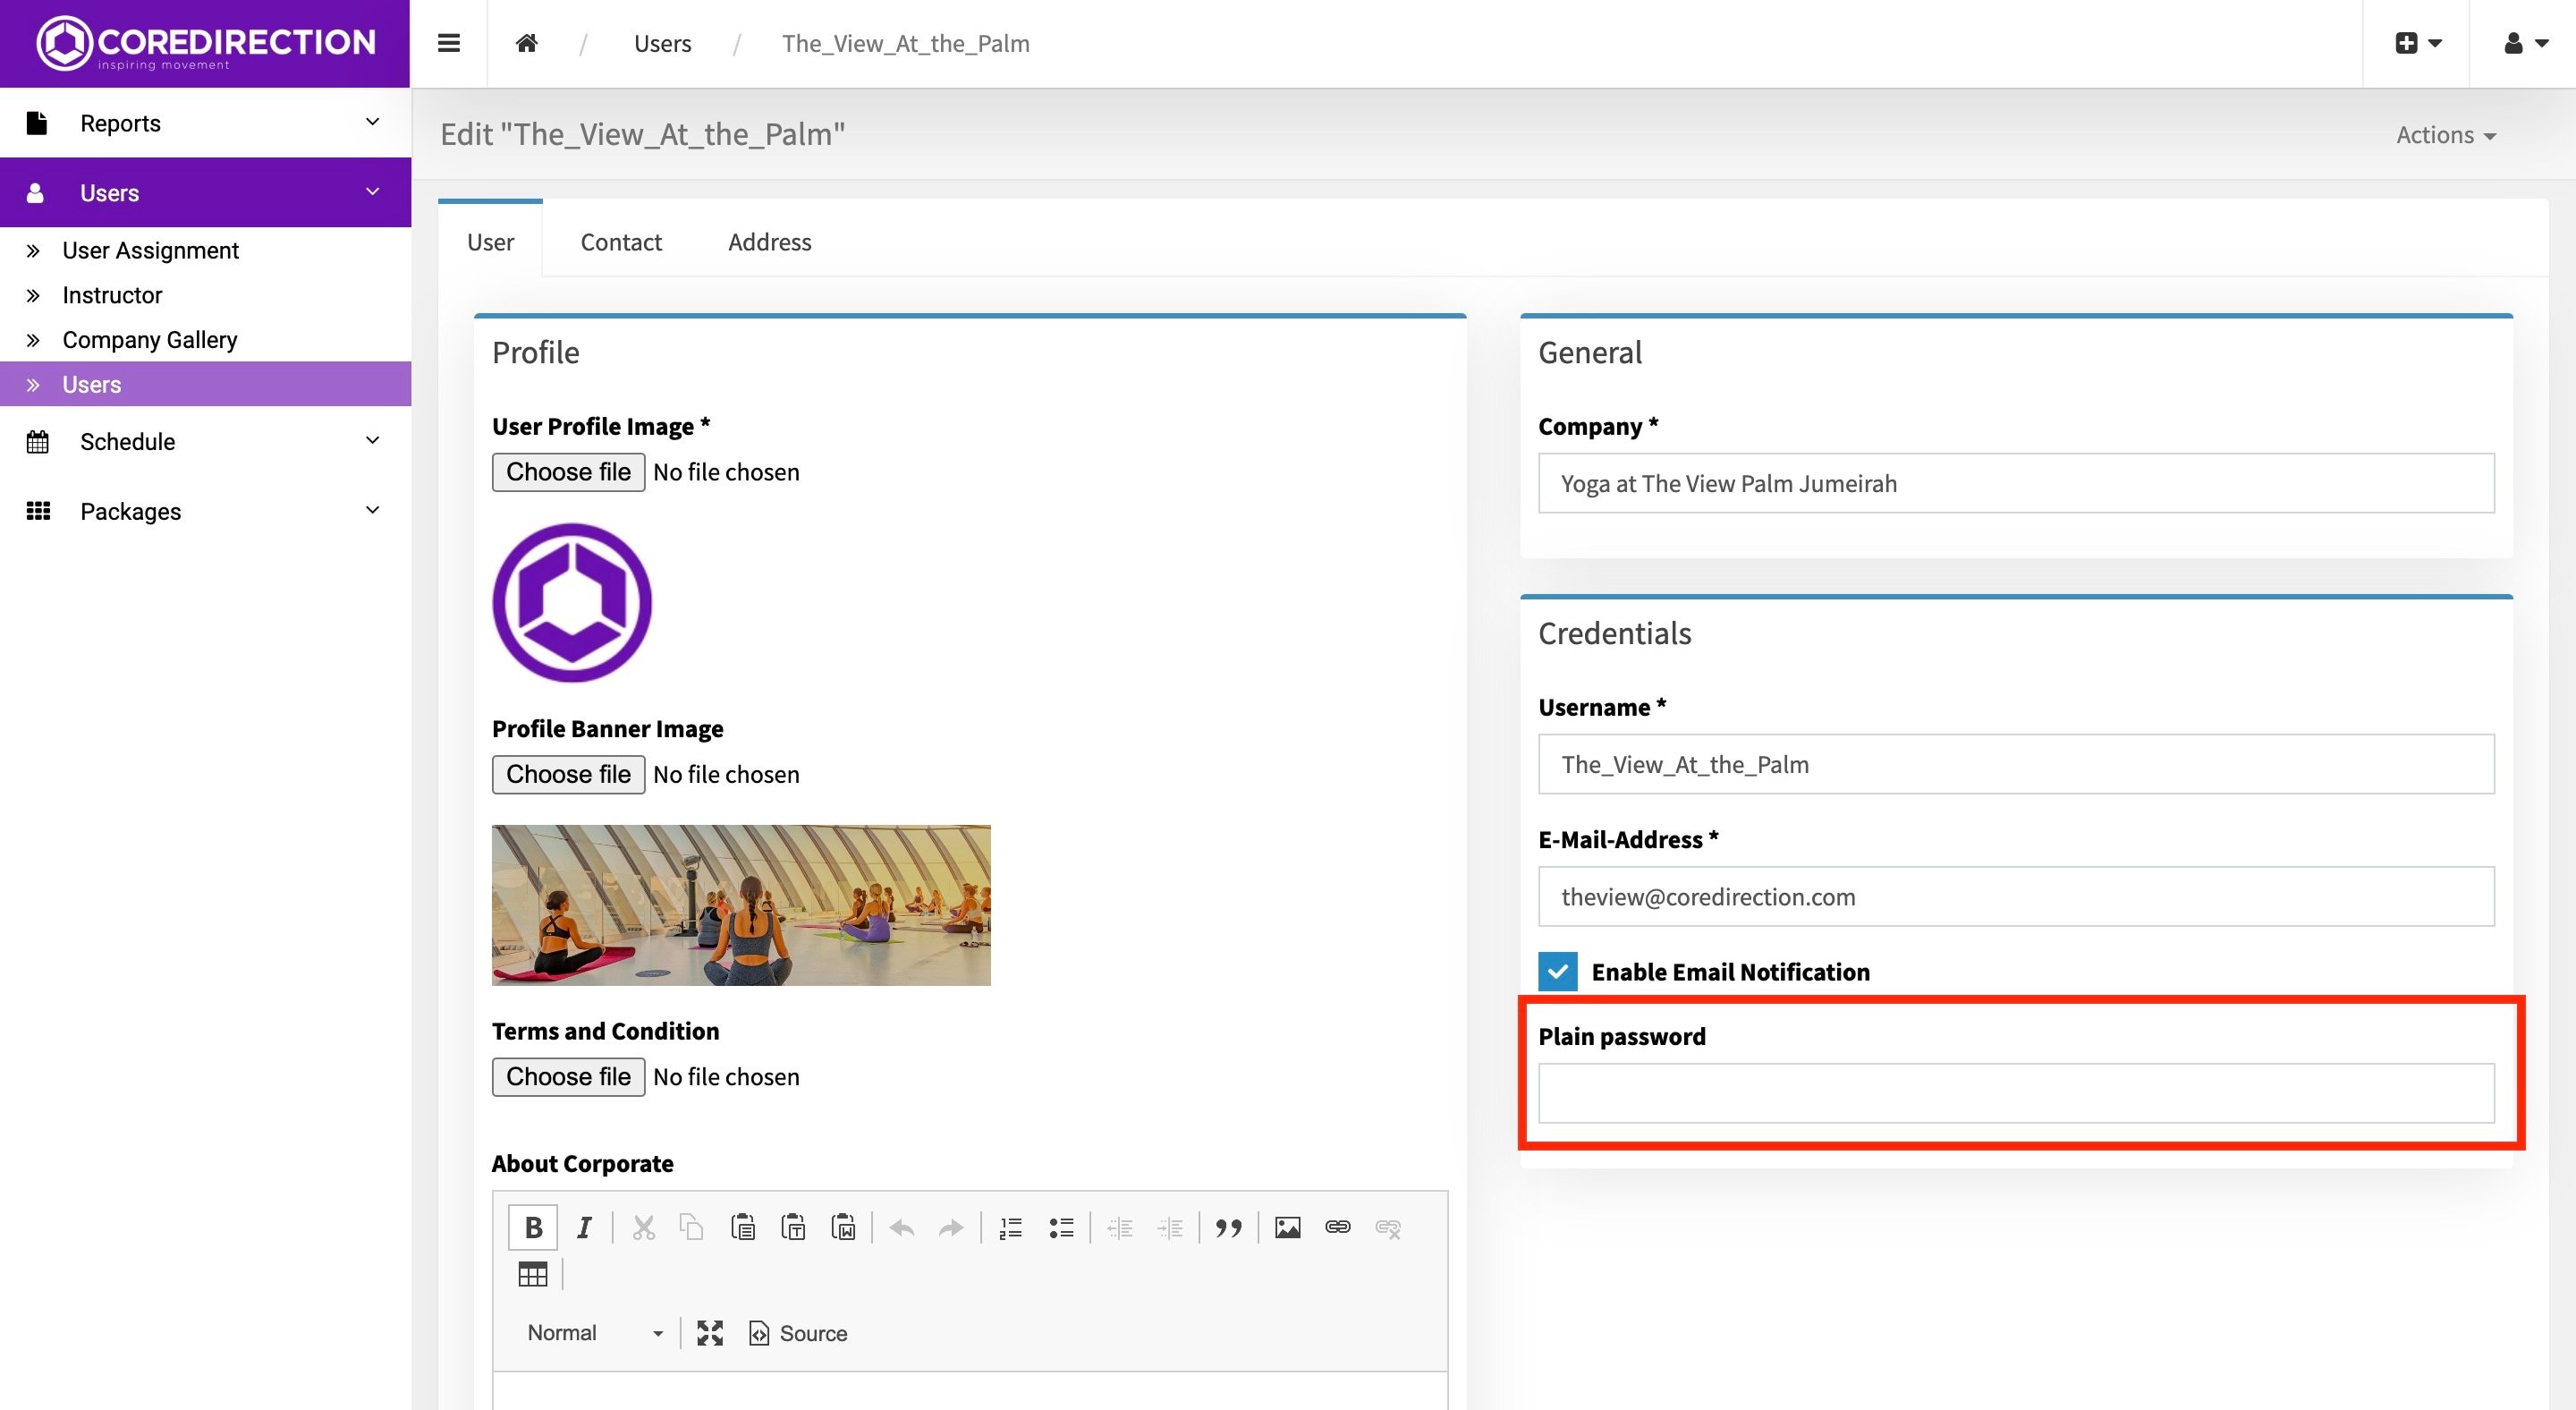The width and height of the screenshot is (2576, 1410).
Task: Click the Block Quote icon
Action: click(1229, 1227)
